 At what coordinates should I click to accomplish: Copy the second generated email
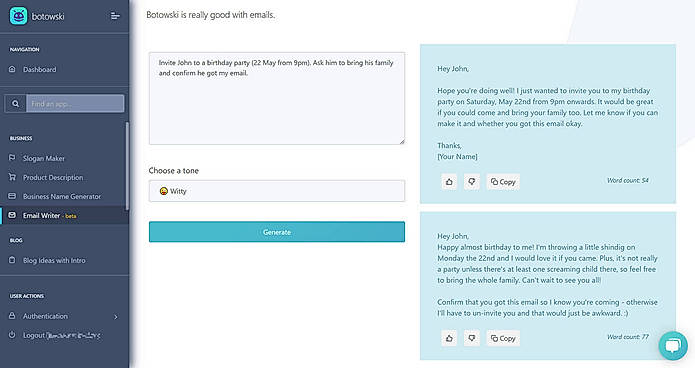[503, 338]
